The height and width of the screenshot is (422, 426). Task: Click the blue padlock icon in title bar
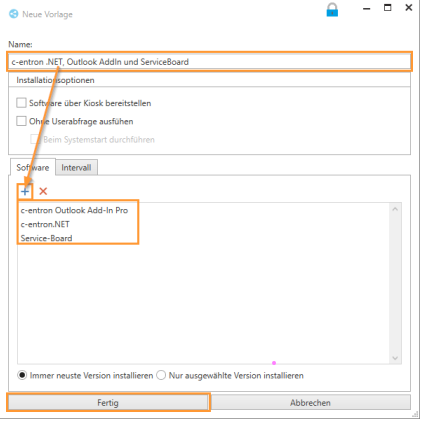(x=332, y=10)
